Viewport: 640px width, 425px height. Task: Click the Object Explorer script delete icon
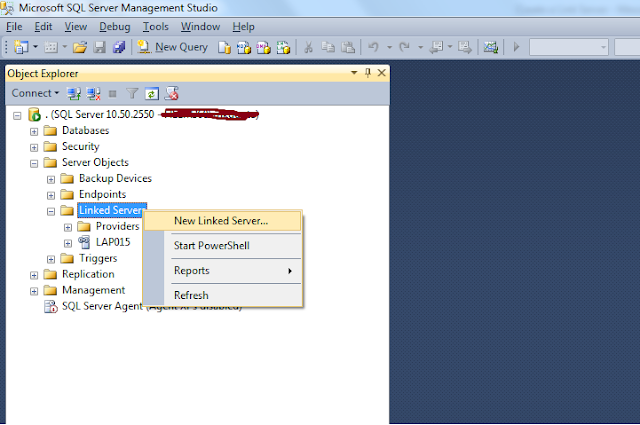click(171, 94)
